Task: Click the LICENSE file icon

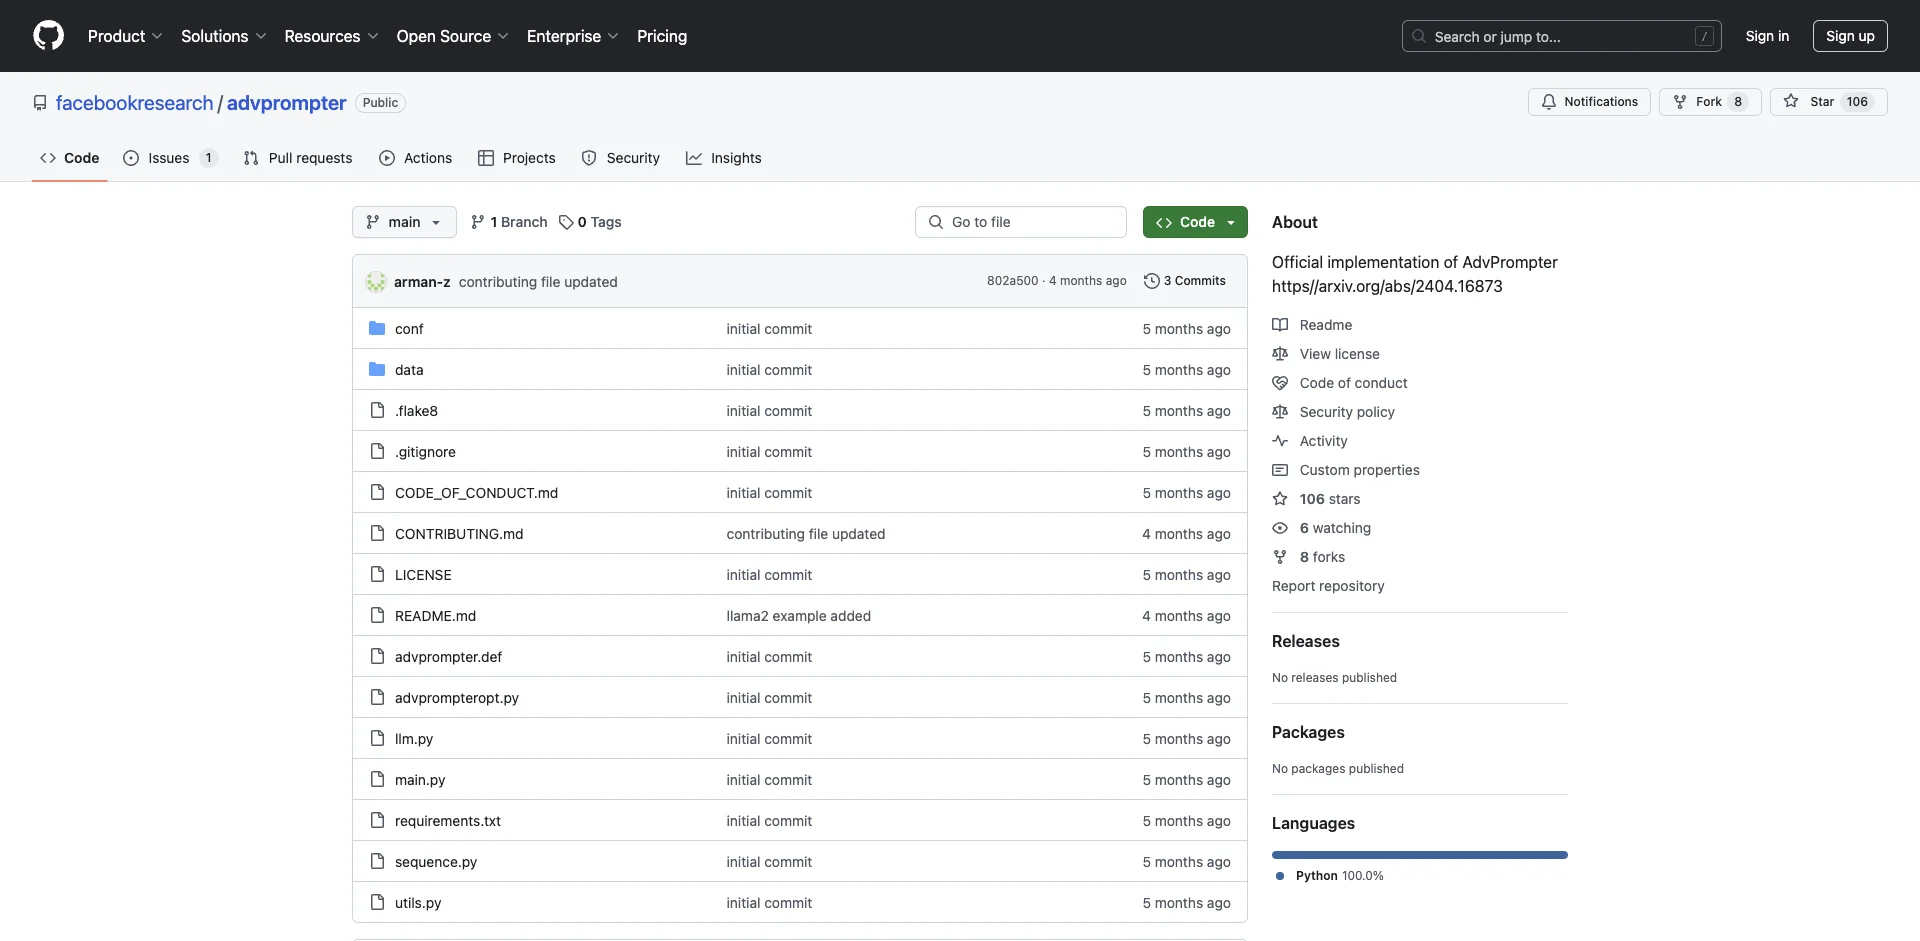Action: click(x=377, y=575)
